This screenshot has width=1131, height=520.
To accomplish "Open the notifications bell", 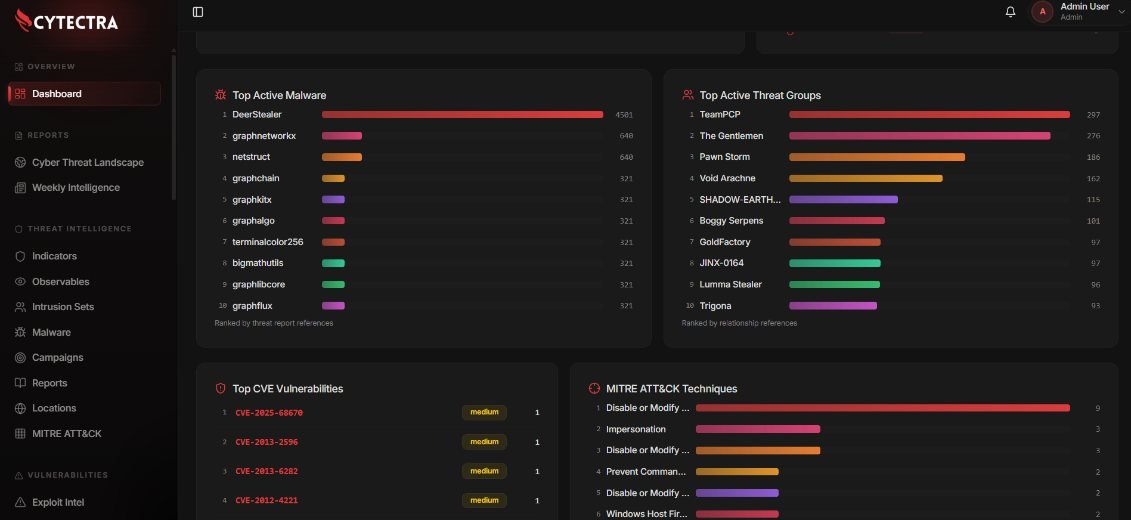I will point(1011,12).
